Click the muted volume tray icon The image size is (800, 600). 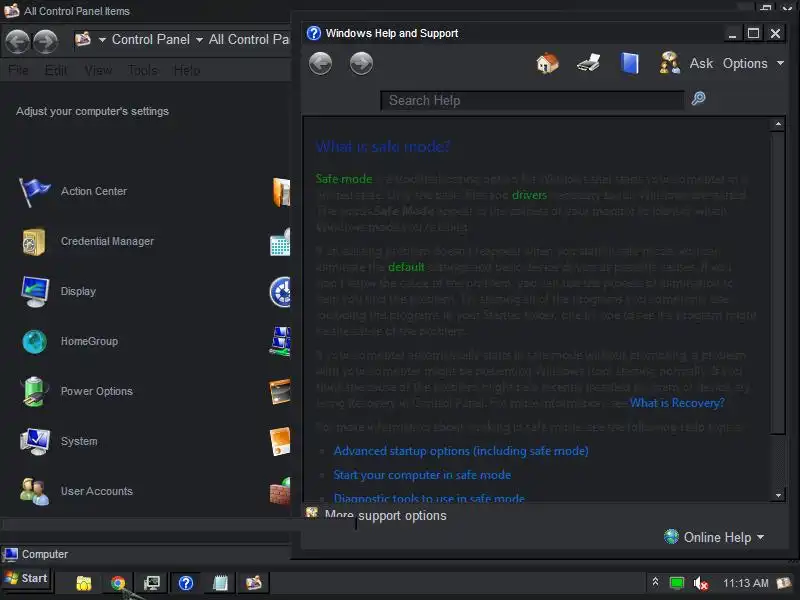[x=700, y=583]
